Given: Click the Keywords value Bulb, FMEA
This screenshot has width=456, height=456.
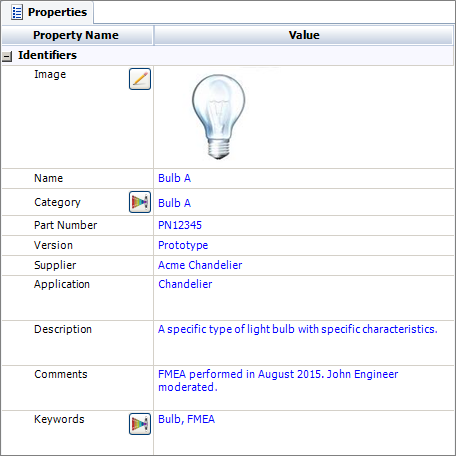Looking at the screenshot, I should click(186, 419).
